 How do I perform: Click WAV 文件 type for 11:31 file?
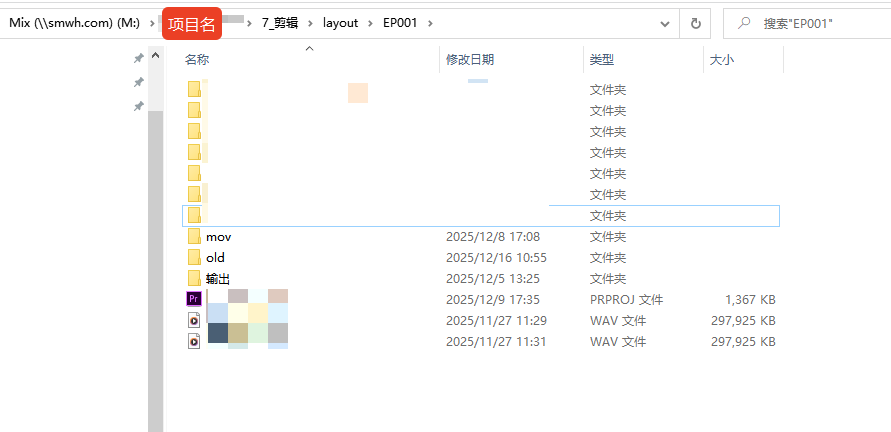618,342
